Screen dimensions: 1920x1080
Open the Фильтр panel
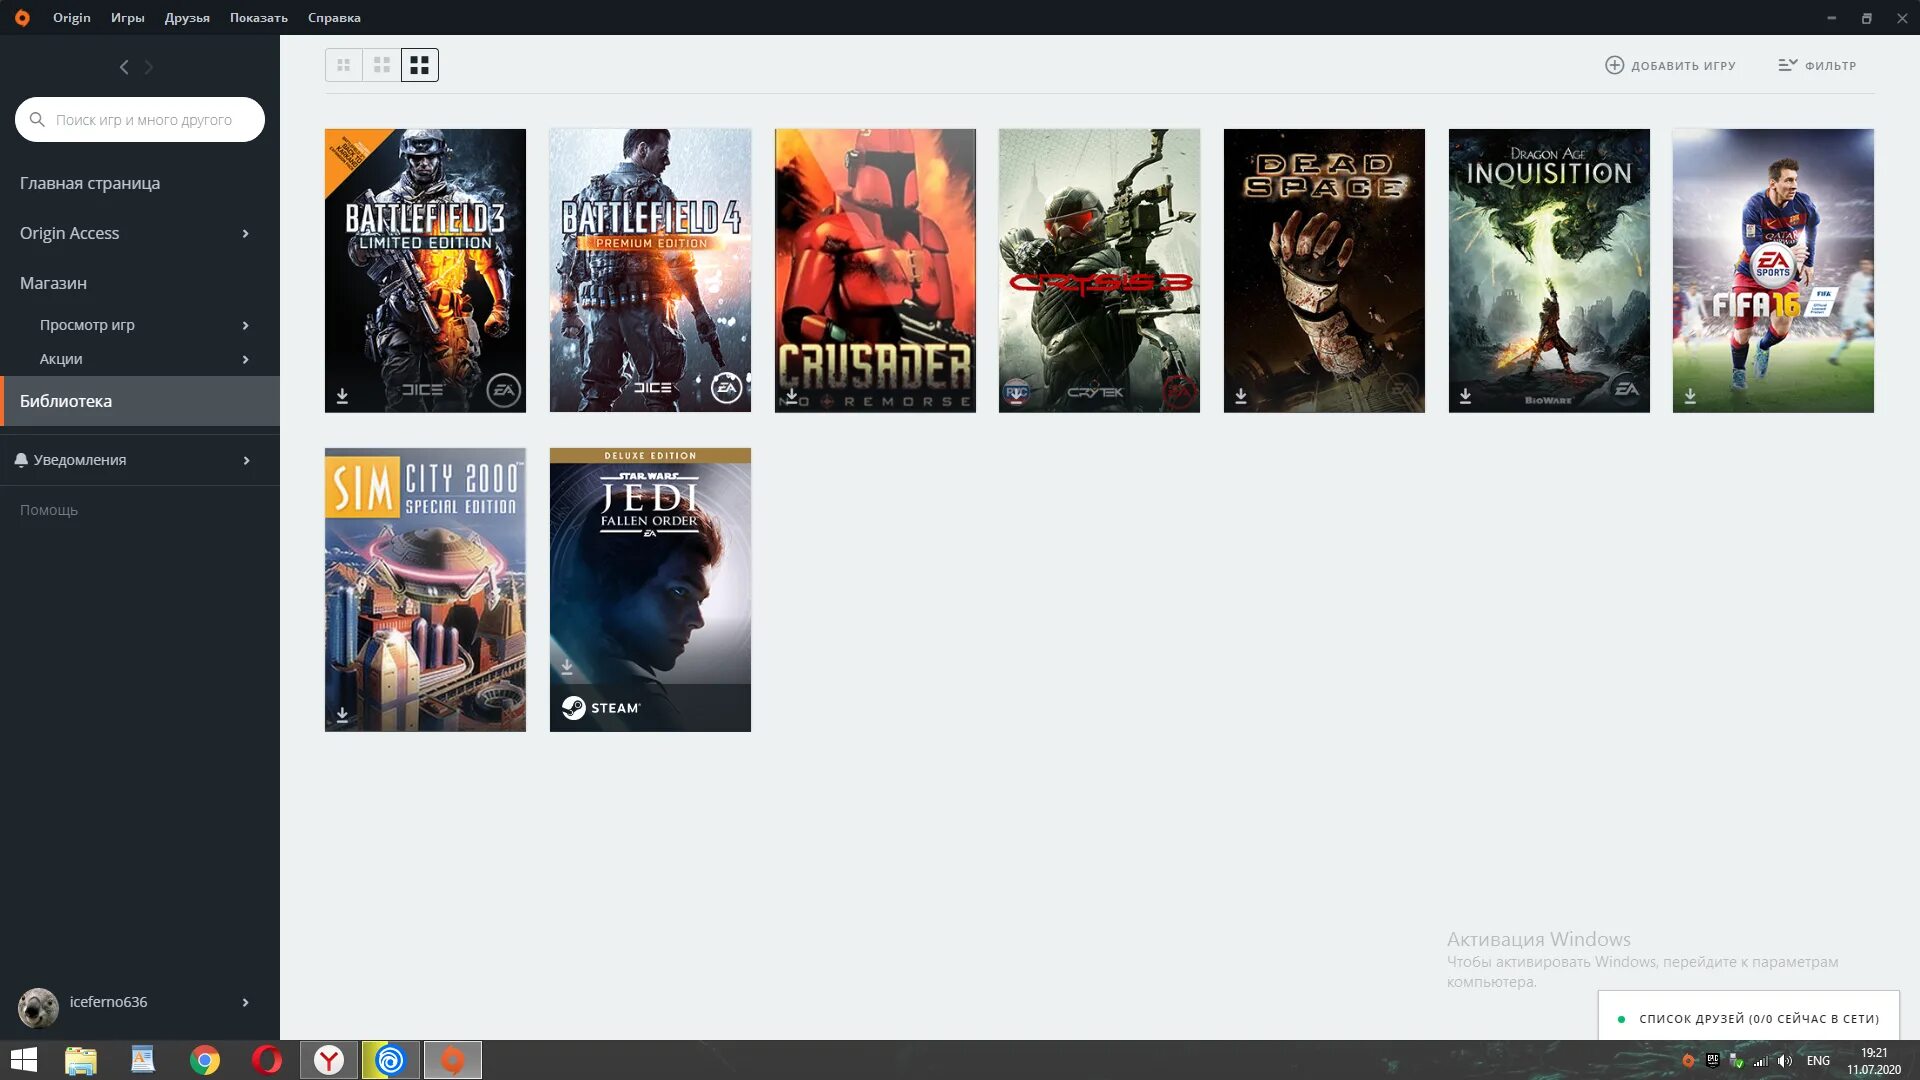[1817, 65]
